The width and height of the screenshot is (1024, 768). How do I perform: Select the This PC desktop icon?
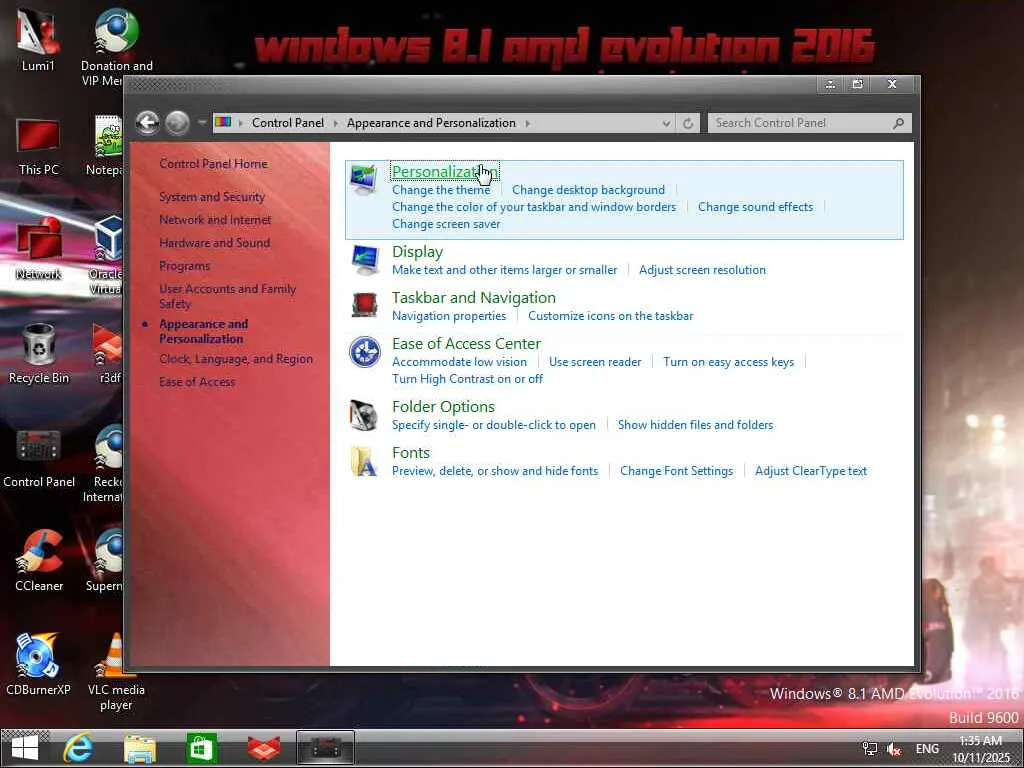click(39, 146)
